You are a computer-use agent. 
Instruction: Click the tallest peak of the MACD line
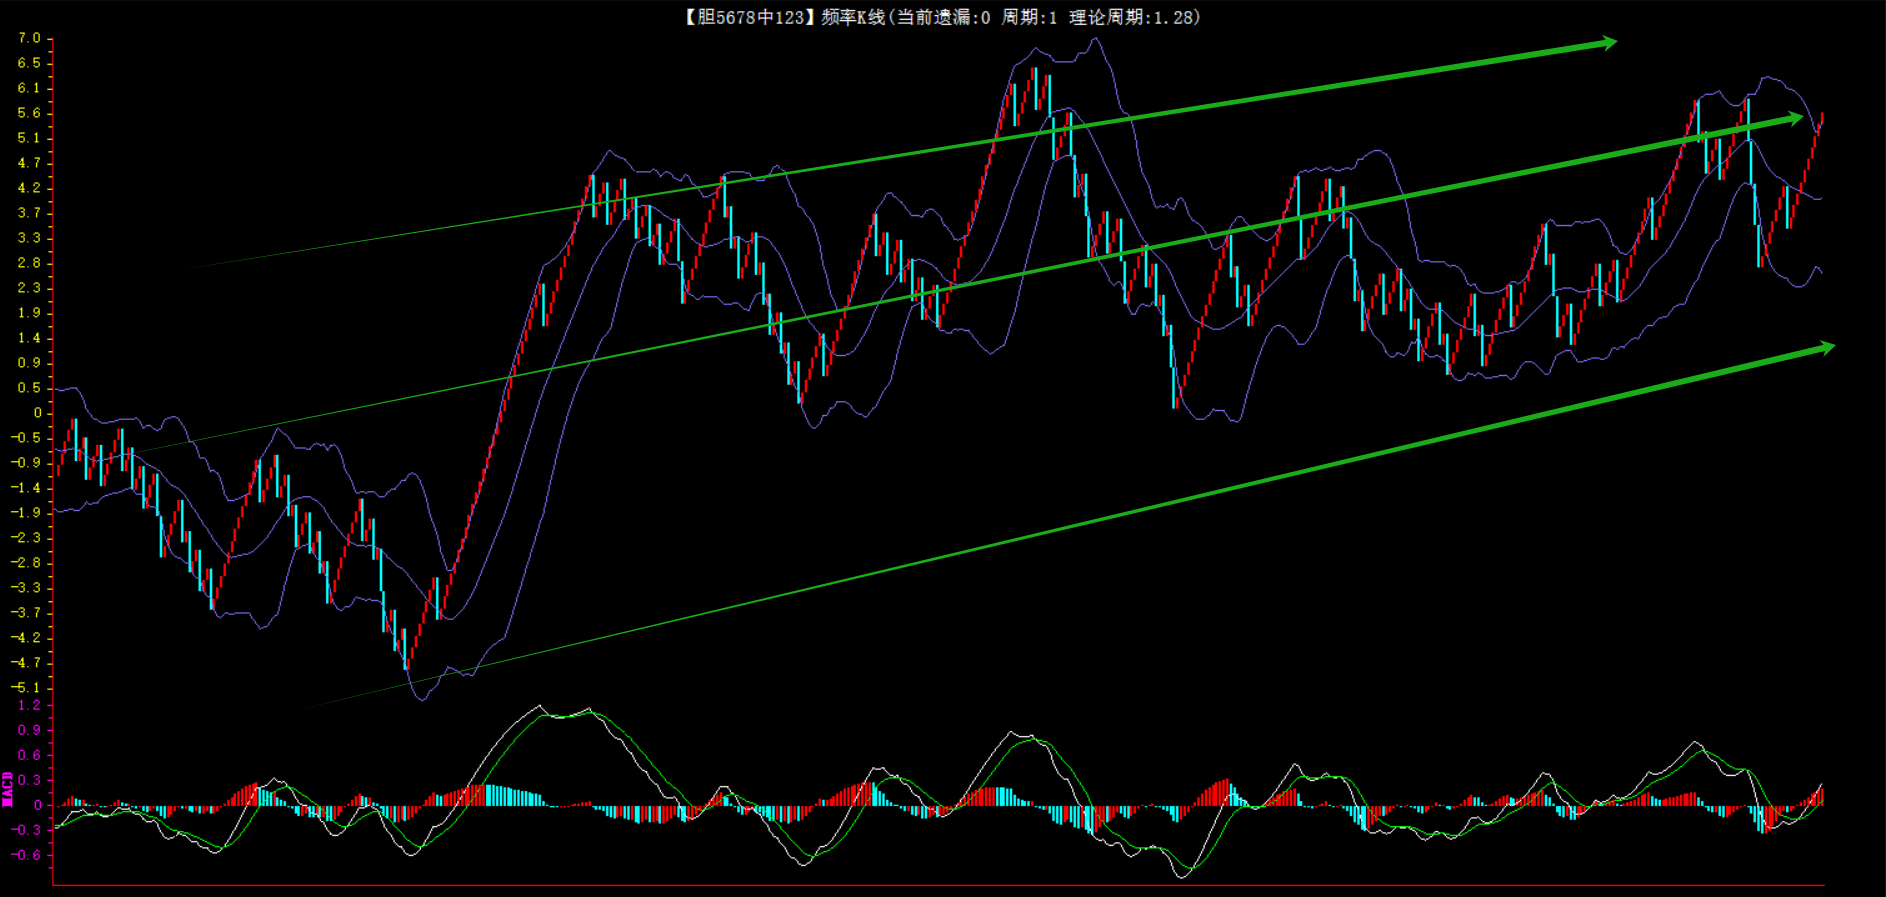coord(540,706)
